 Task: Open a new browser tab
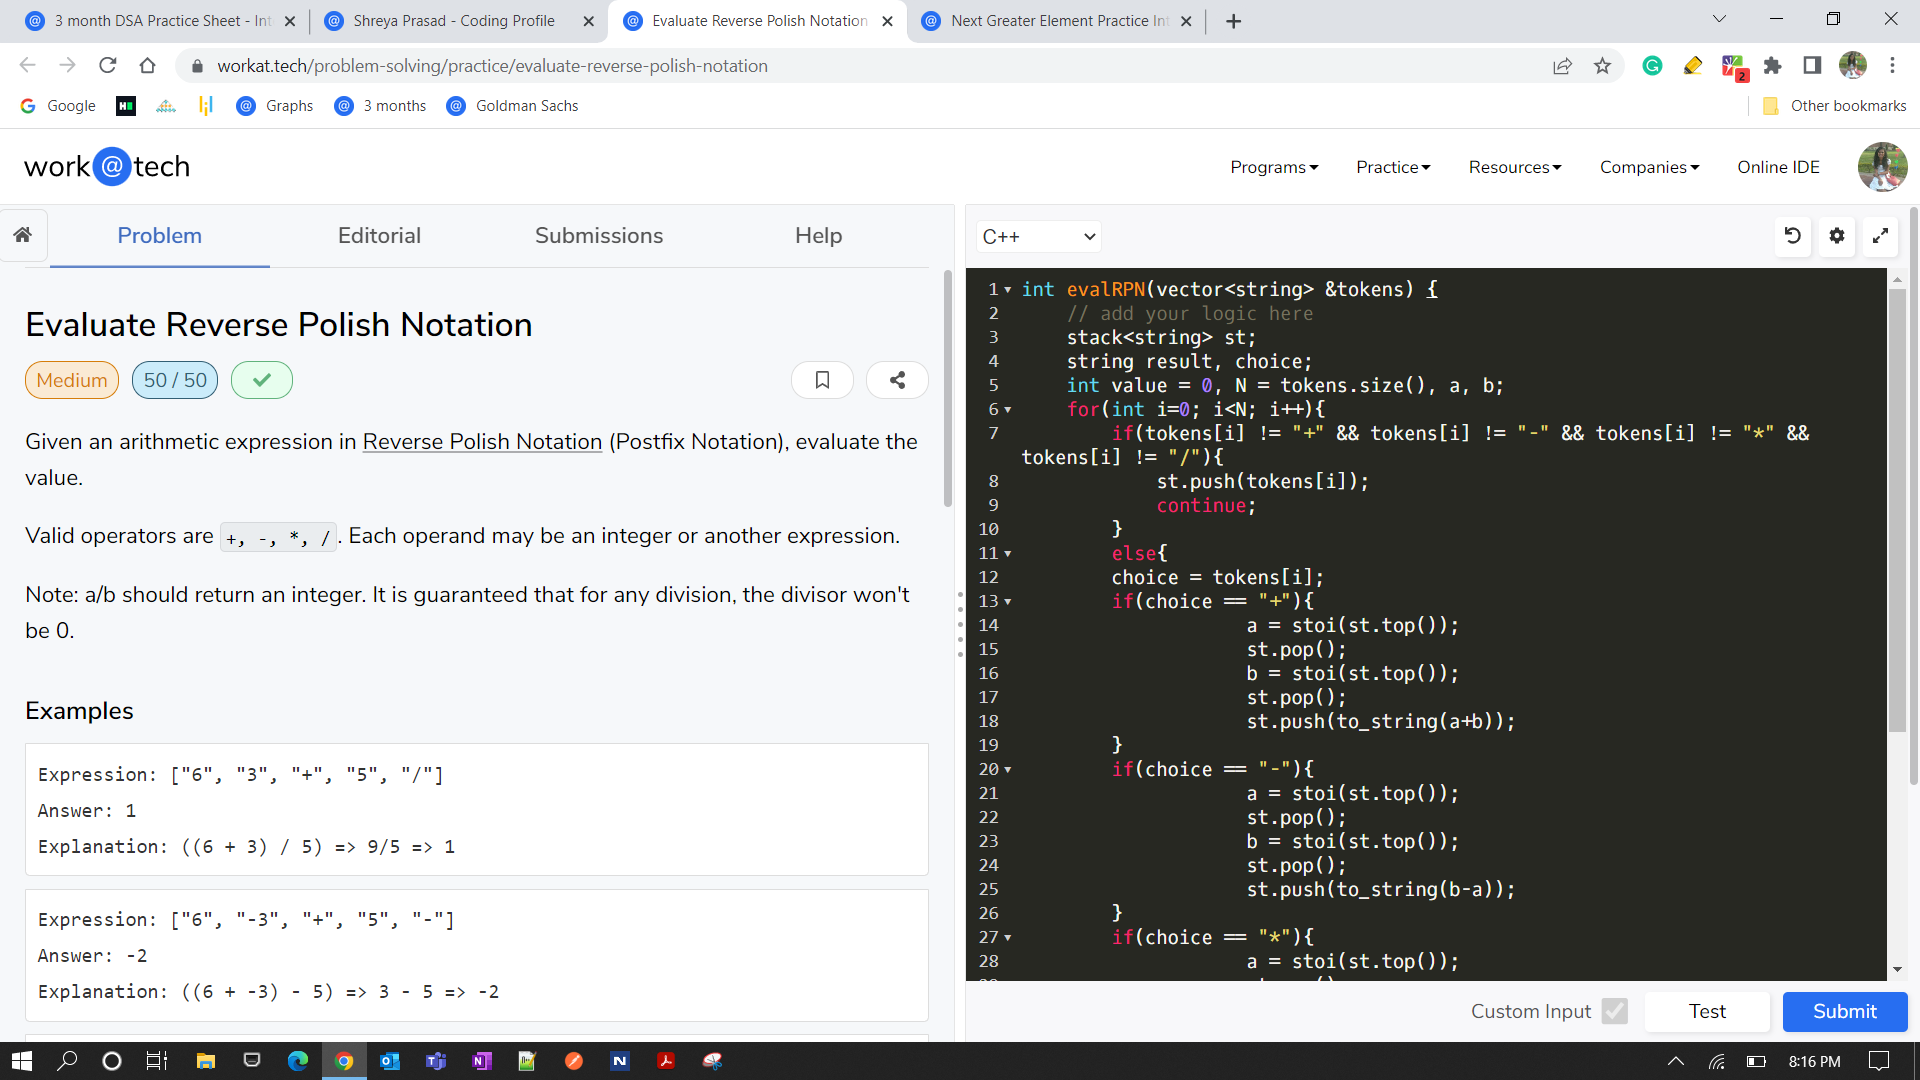(1234, 21)
